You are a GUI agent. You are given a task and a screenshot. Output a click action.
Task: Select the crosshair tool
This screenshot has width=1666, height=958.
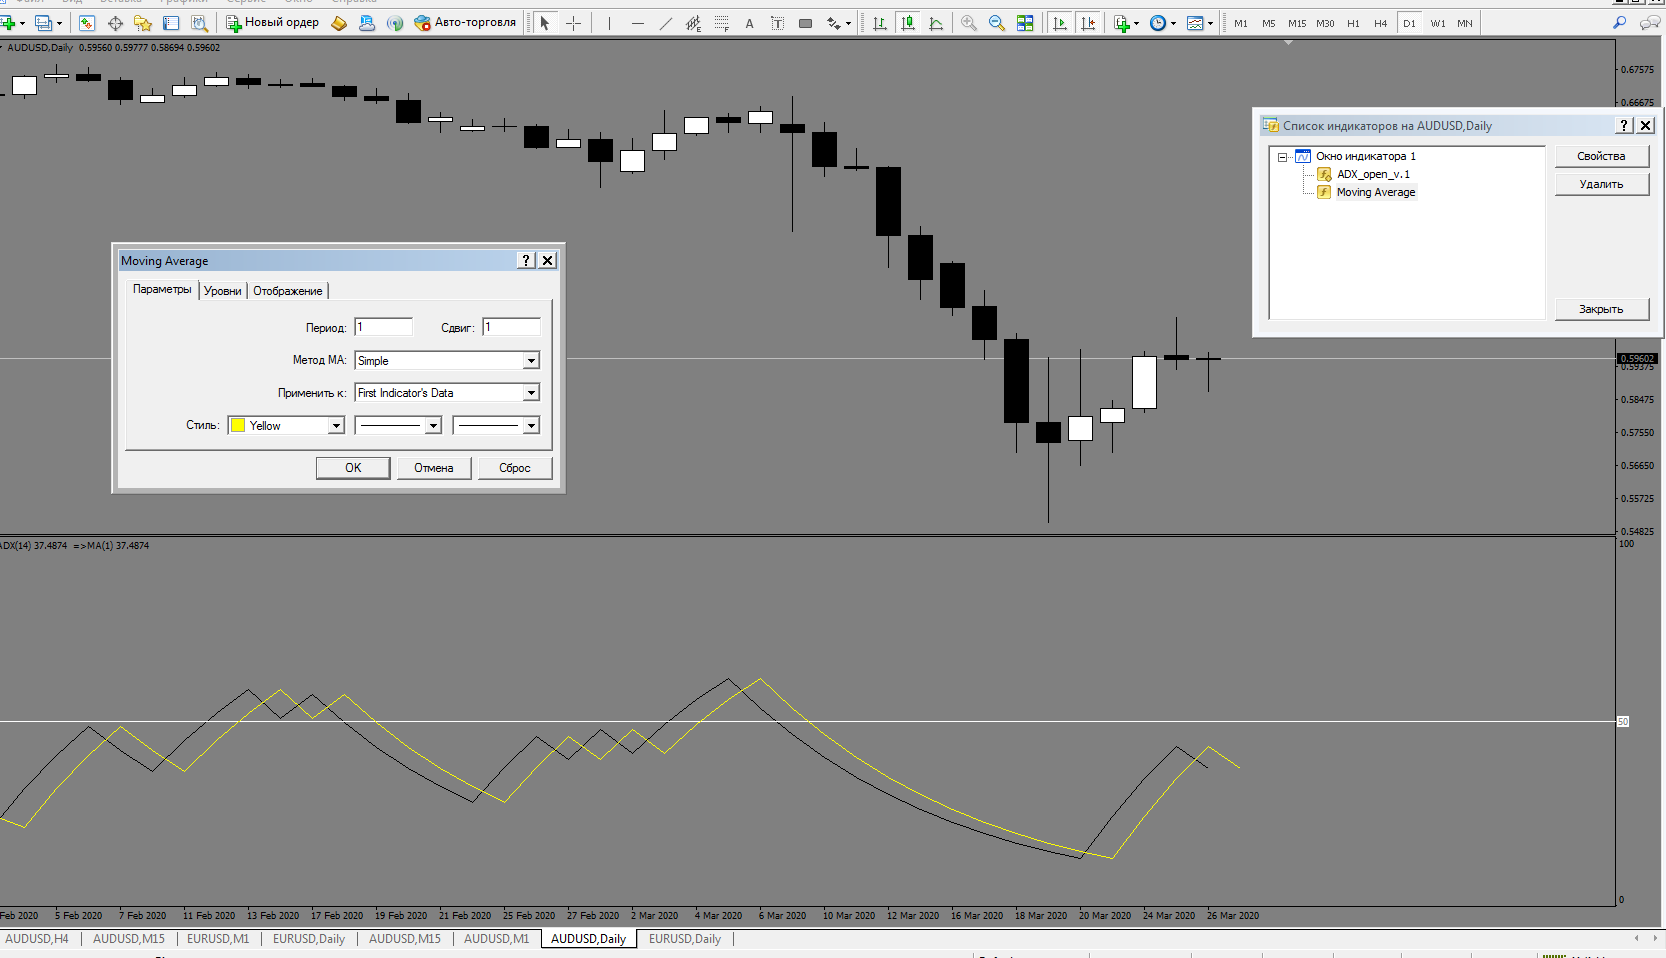(x=573, y=23)
